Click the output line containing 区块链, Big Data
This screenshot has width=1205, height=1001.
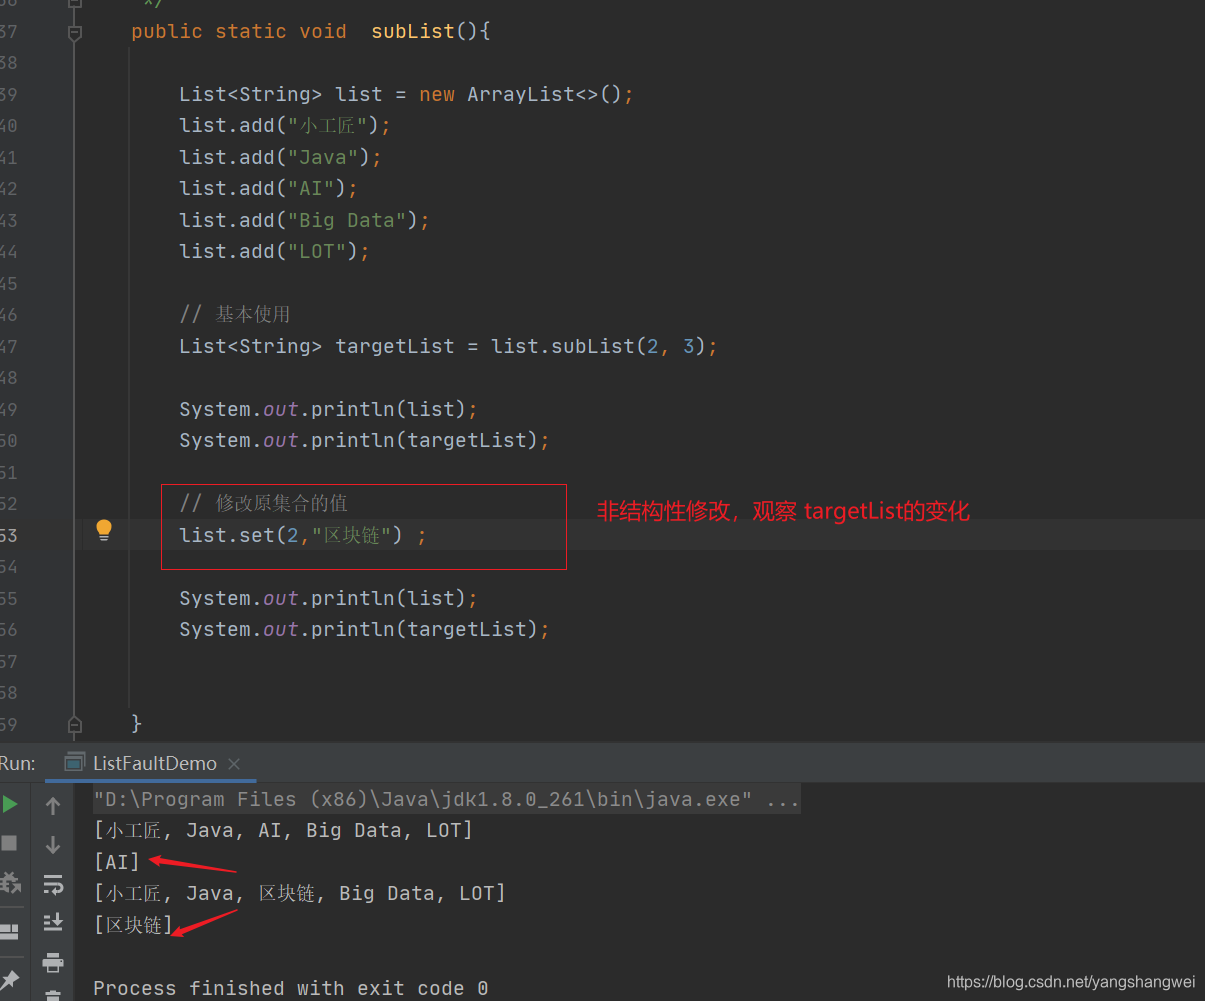pos(300,893)
